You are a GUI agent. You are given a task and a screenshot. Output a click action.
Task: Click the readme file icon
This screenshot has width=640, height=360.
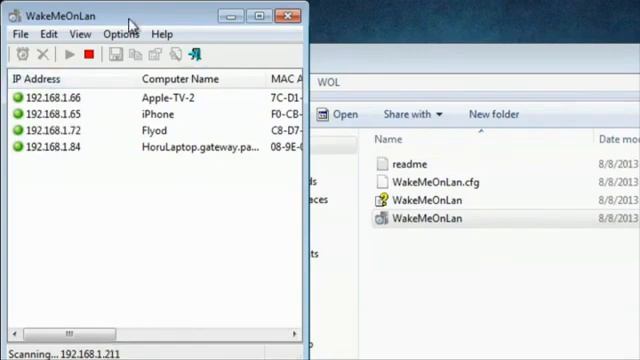(x=382, y=164)
